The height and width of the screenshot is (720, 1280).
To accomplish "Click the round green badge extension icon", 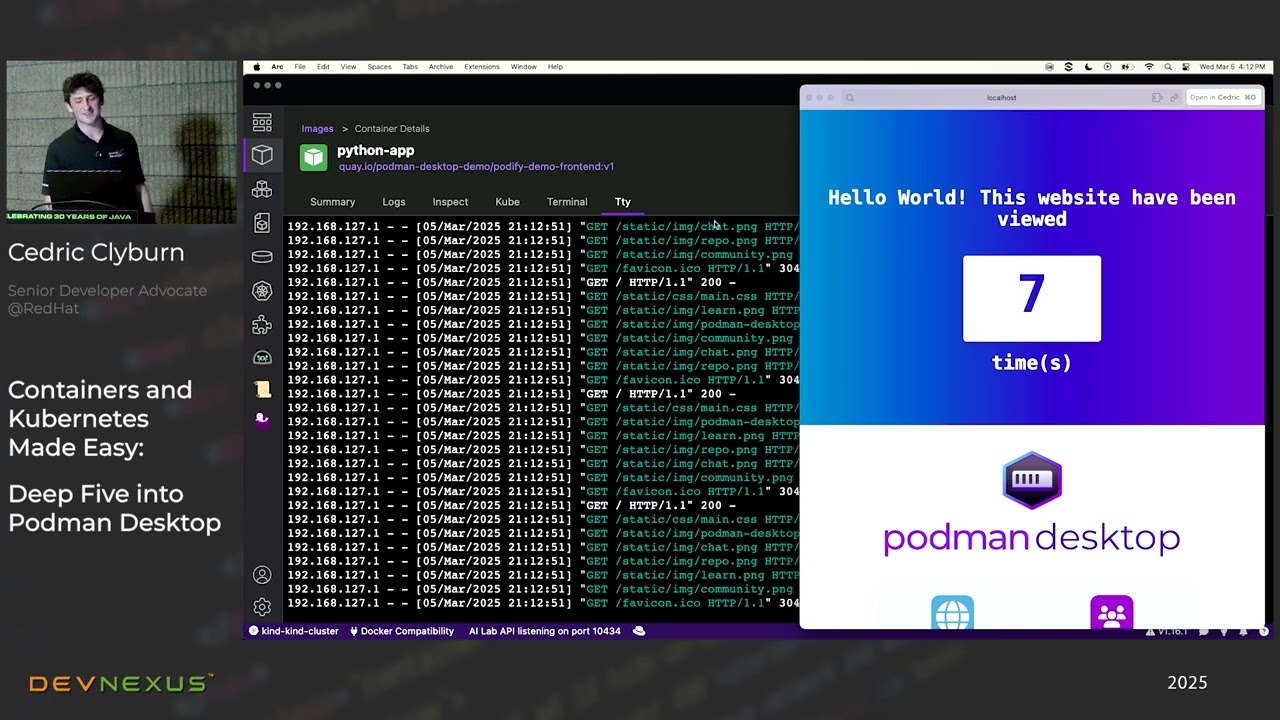I will click(x=262, y=357).
